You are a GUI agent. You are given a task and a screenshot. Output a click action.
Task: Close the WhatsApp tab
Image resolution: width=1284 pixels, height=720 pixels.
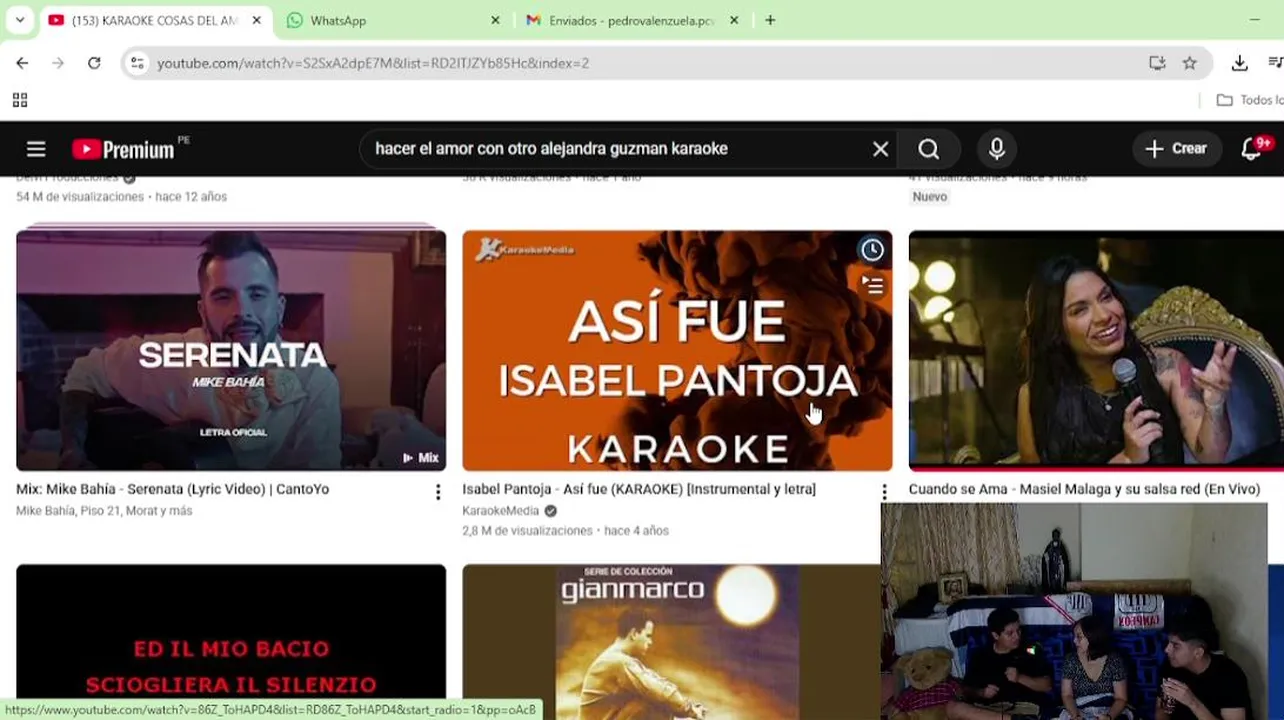click(495, 20)
